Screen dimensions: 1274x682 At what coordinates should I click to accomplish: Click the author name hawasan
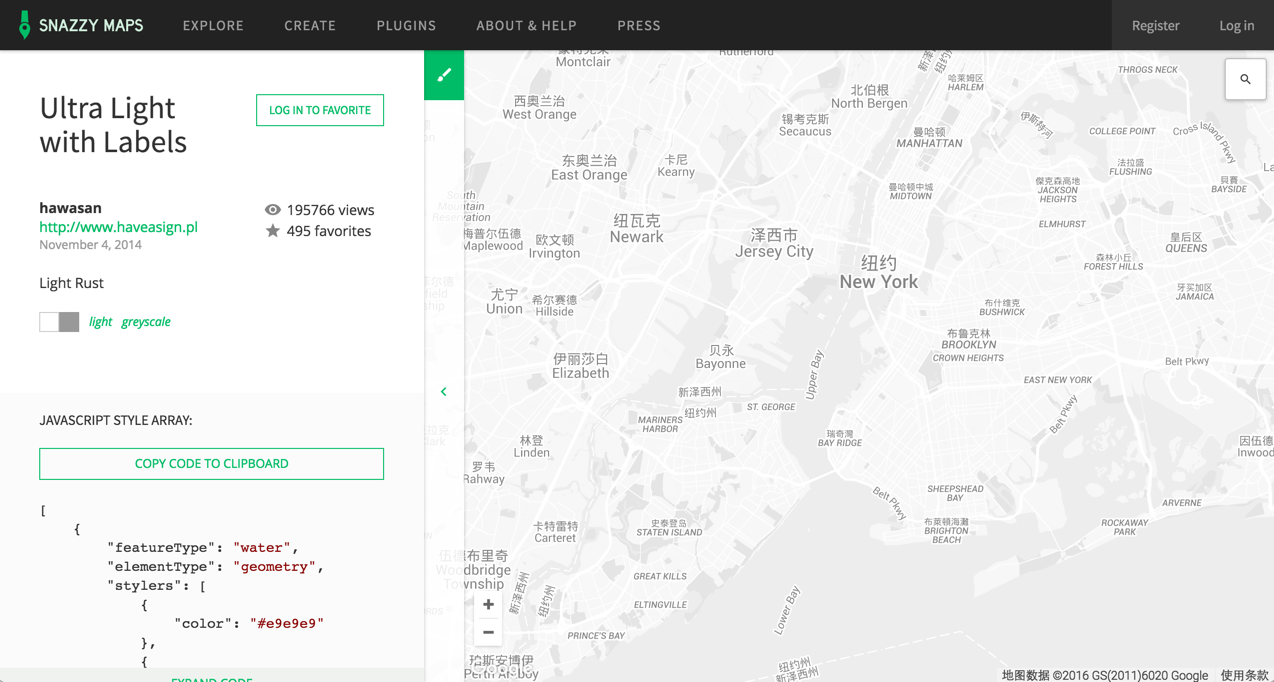[70, 208]
